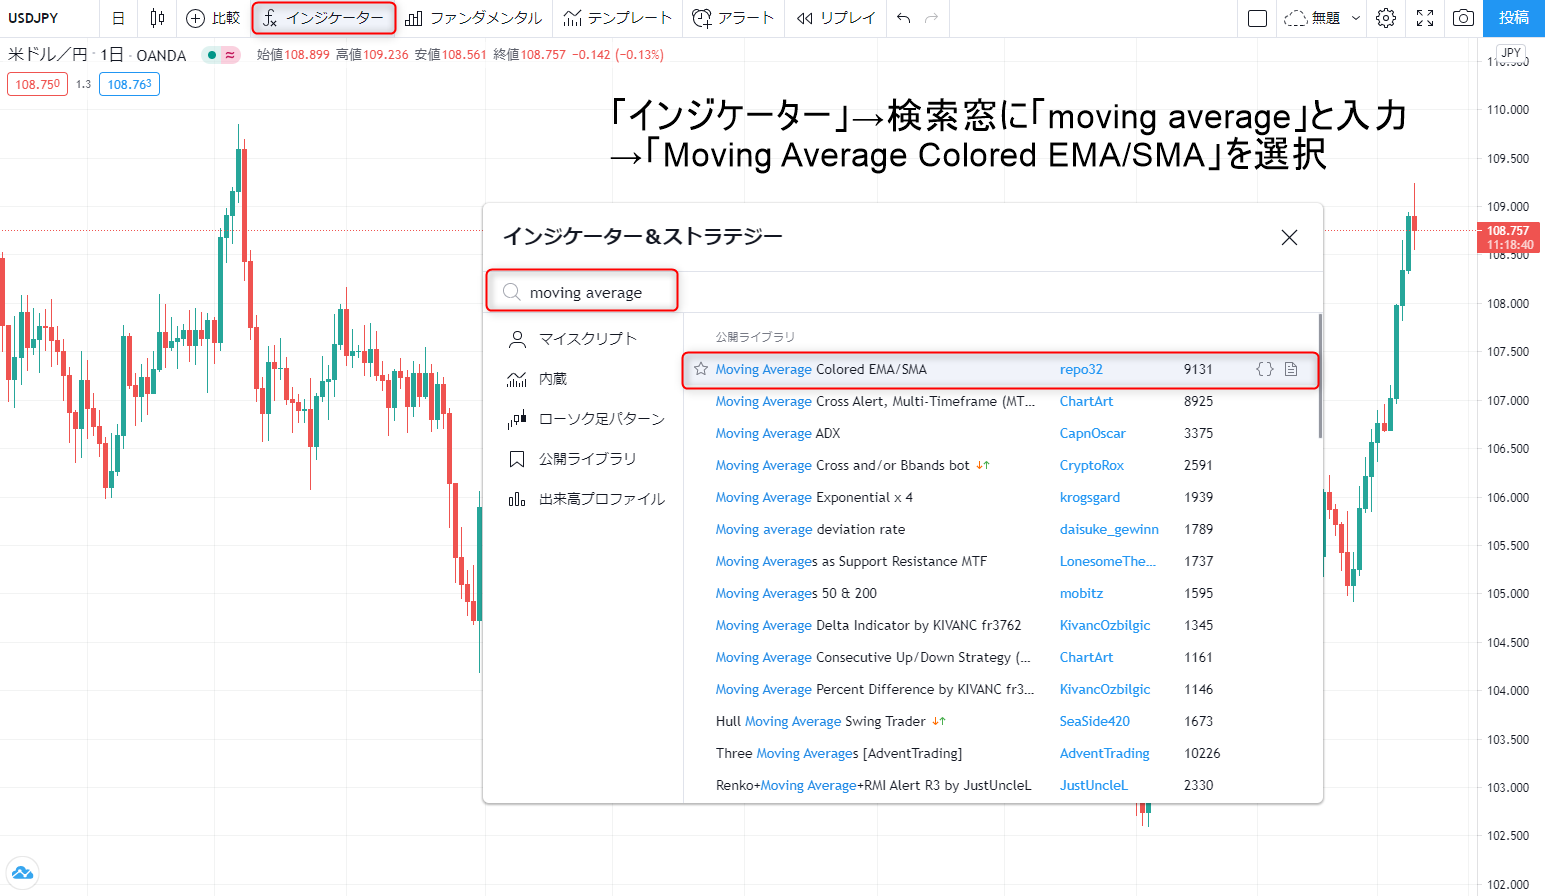Add Three Moving Averages [AdventTrading]
The height and width of the screenshot is (896, 1545).
839,753
